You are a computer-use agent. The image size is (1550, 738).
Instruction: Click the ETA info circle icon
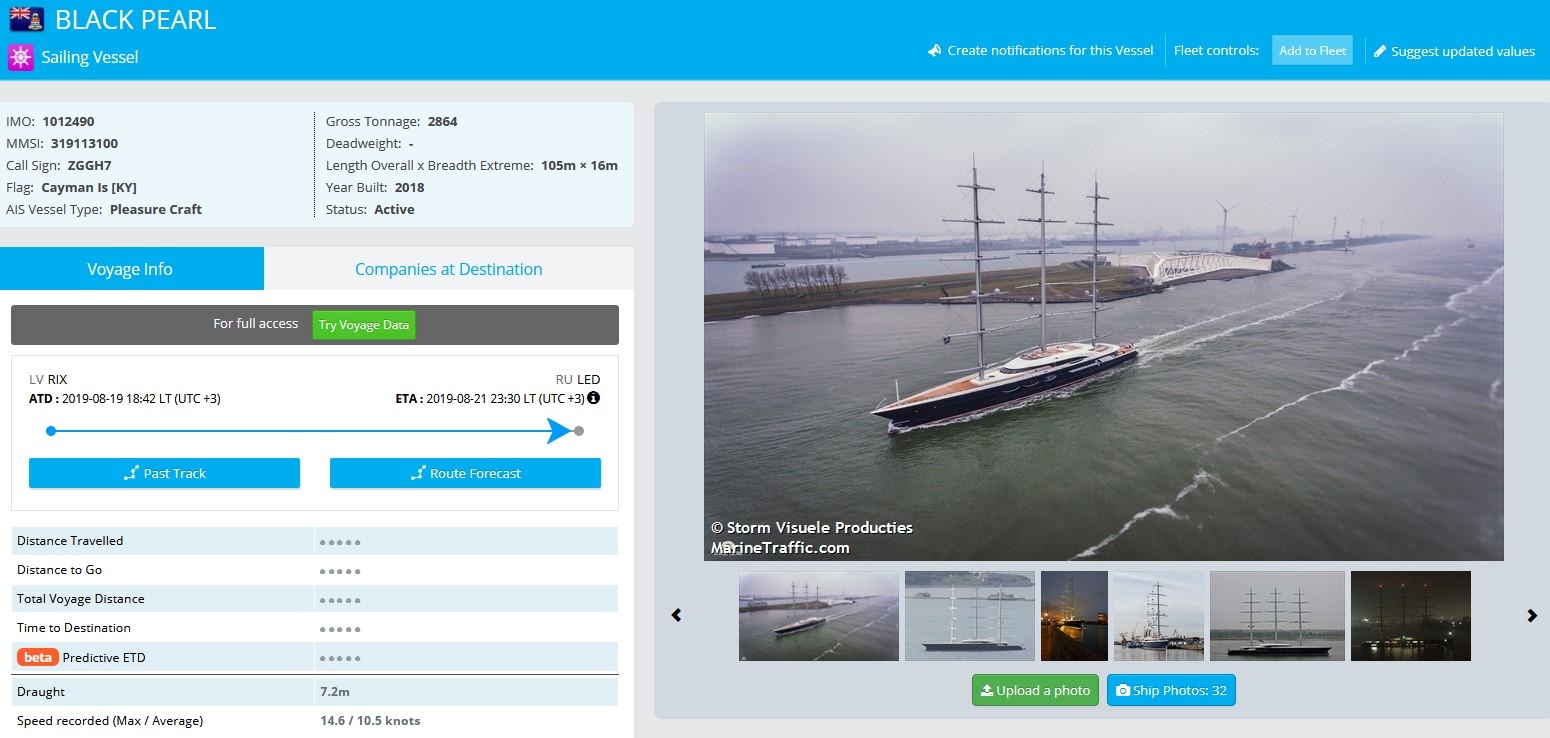click(593, 398)
